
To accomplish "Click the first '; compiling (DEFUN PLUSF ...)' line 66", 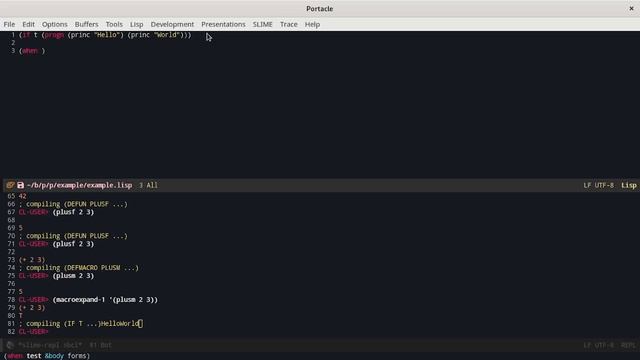I will 73,204.
